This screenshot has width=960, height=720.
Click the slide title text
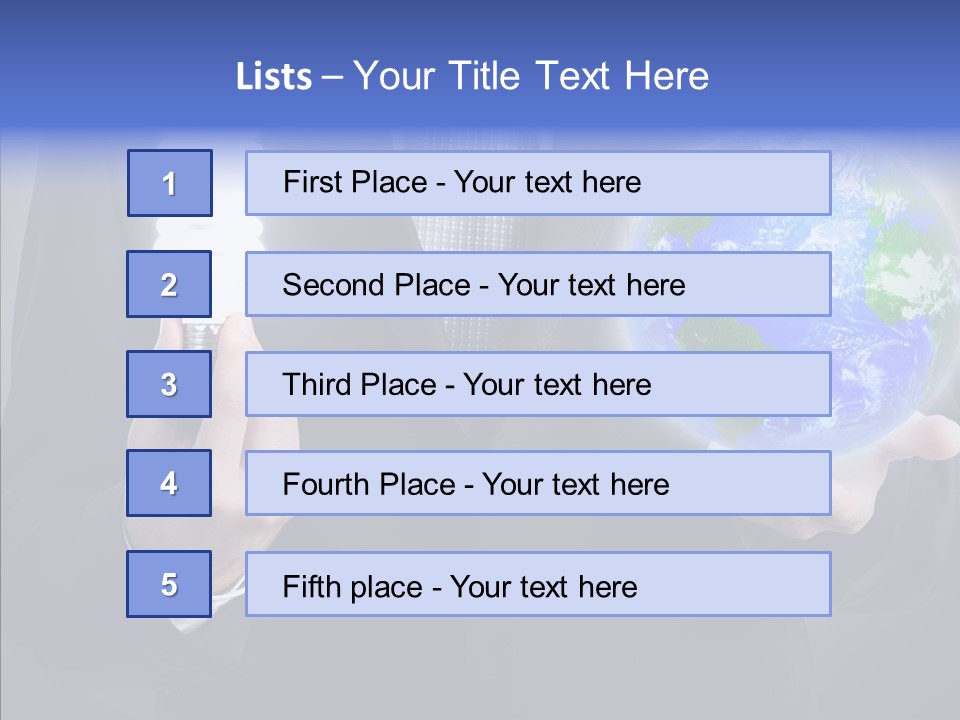(x=472, y=76)
